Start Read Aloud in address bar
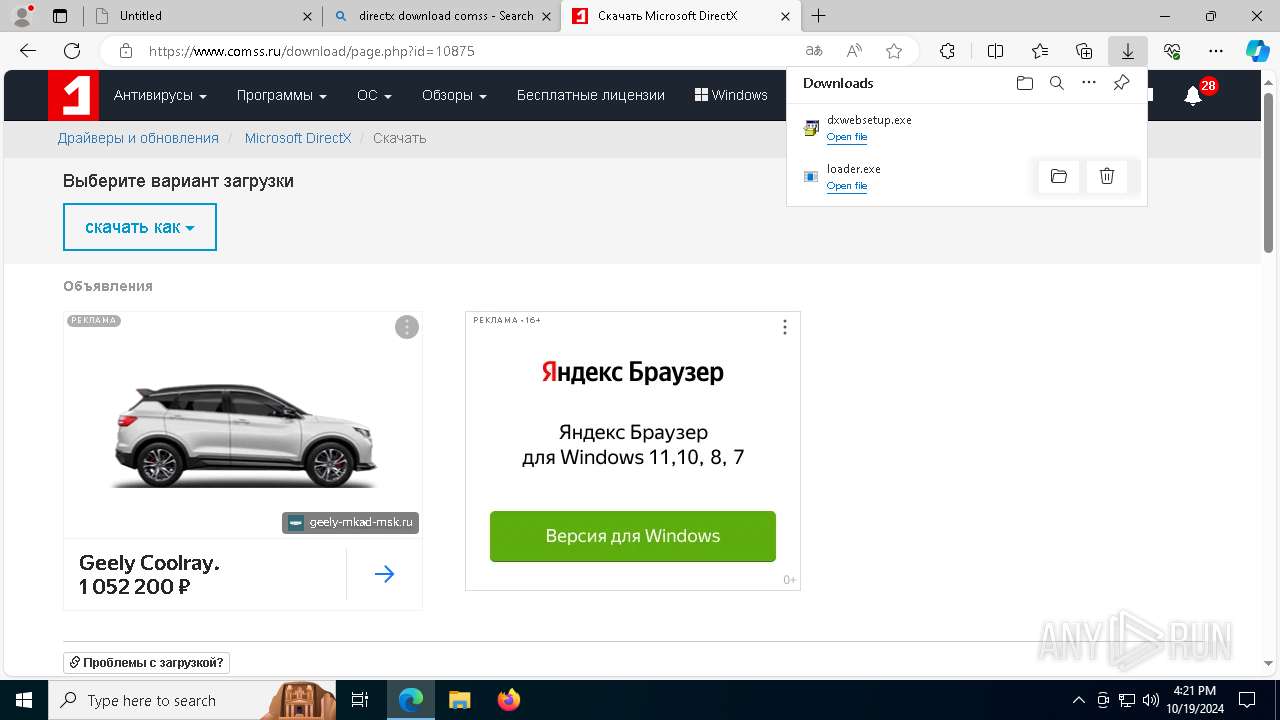The width and height of the screenshot is (1280, 720). pyautogui.click(x=854, y=51)
